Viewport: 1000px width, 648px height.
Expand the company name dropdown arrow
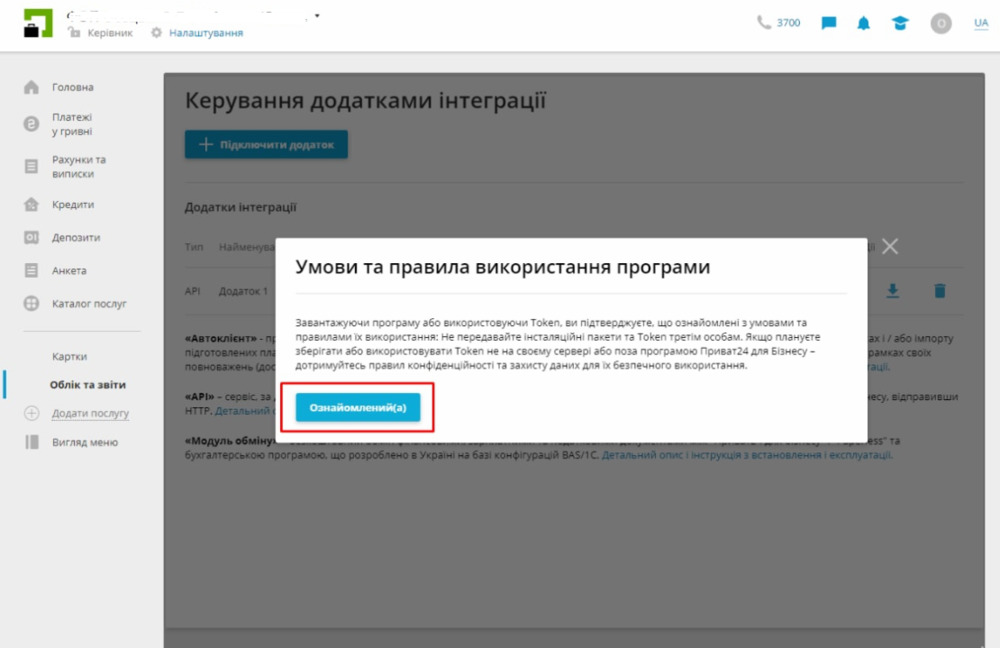317,16
